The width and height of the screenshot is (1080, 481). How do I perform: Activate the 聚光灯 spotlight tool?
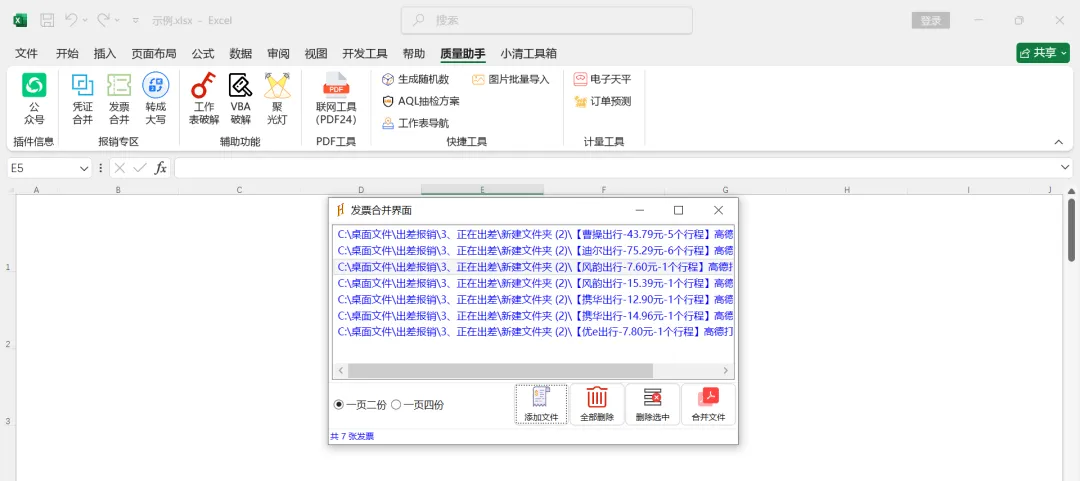point(278,99)
